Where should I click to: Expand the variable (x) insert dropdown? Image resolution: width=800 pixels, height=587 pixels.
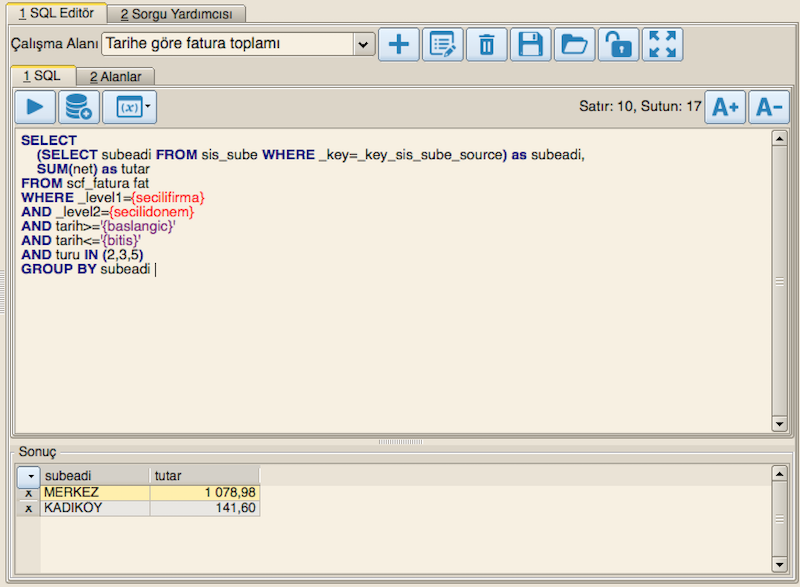pyautogui.click(x=148, y=106)
